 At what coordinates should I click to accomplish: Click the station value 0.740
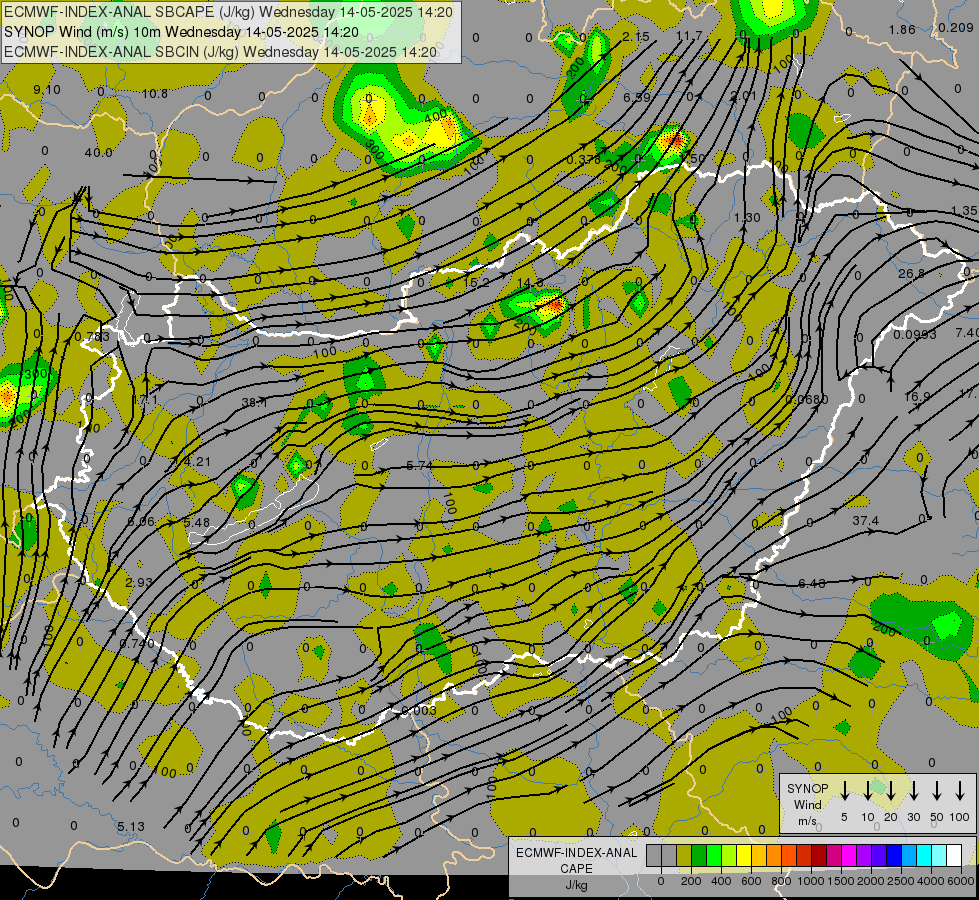coord(137,643)
